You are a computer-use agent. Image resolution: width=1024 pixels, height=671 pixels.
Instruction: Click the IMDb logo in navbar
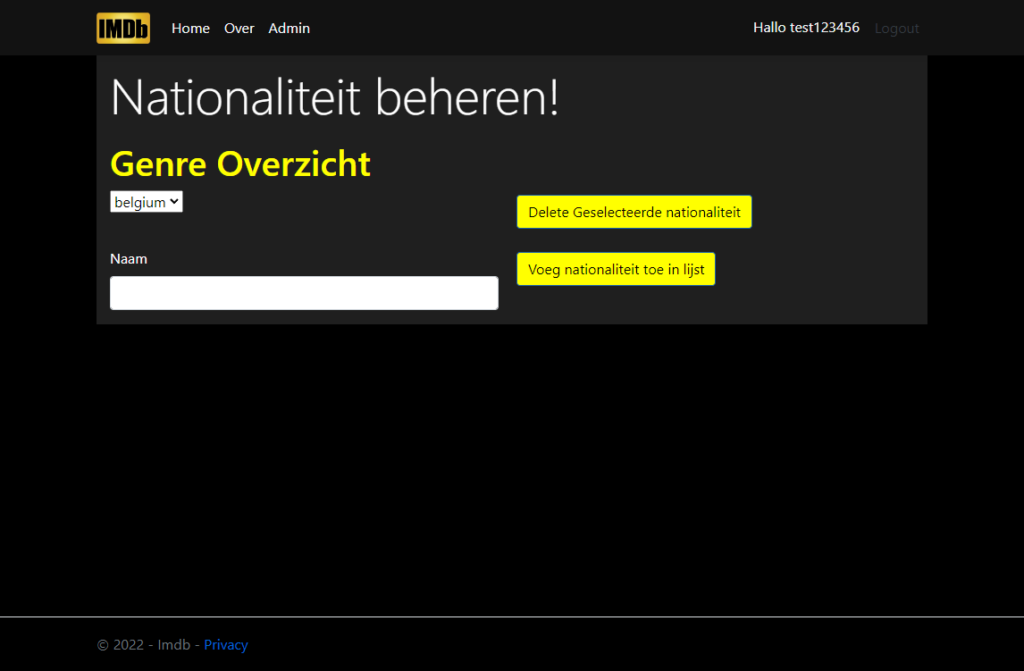[x=123, y=28]
